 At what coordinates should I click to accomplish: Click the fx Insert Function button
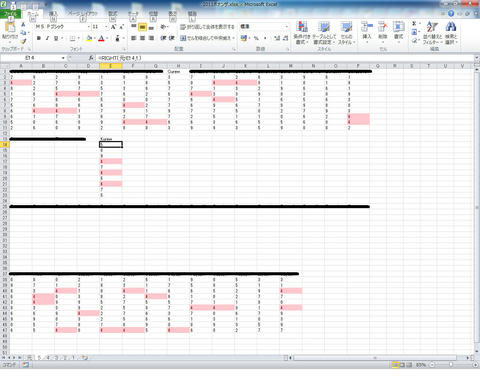91,58
